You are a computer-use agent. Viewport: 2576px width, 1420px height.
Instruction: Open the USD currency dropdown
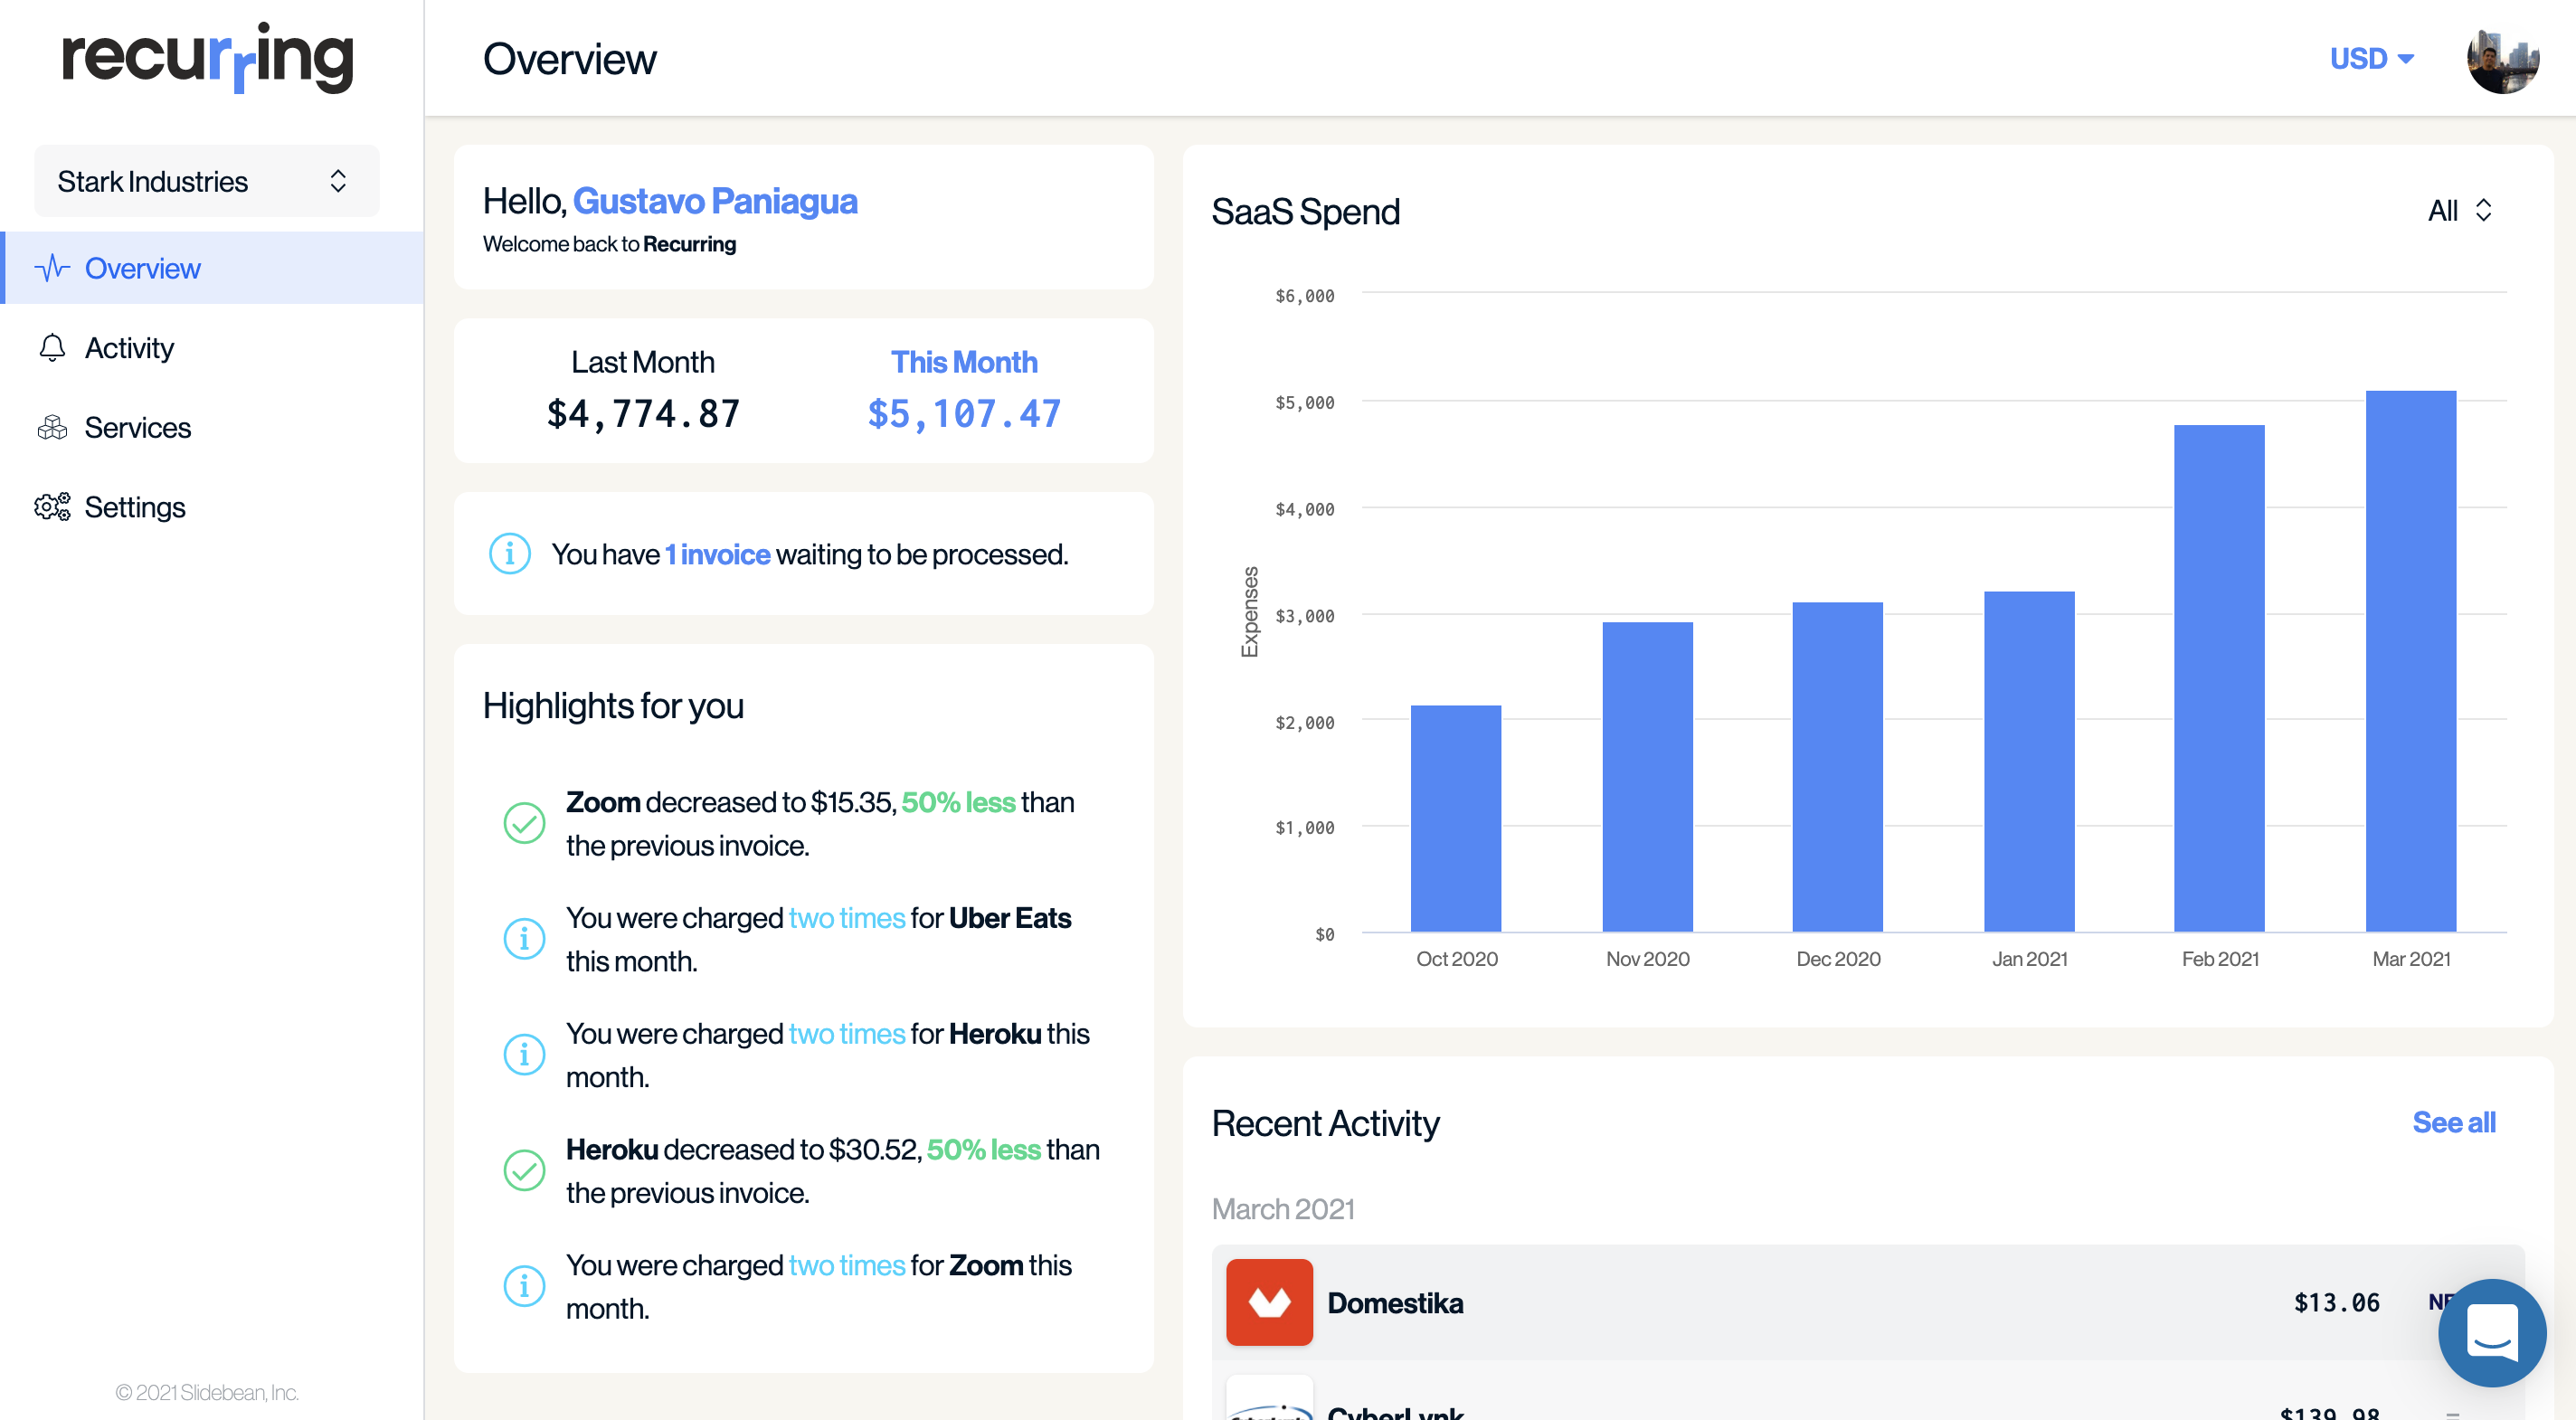(x=2371, y=59)
